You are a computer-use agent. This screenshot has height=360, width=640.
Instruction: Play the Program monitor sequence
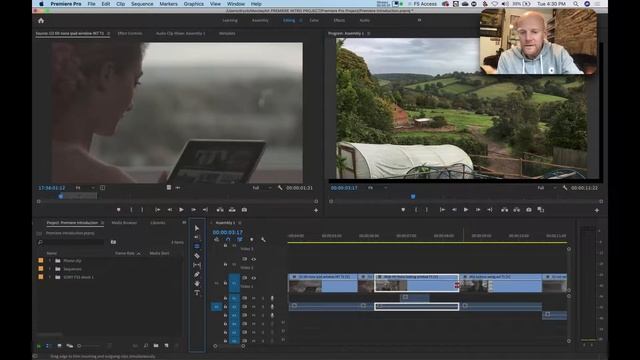click(466, 210)
